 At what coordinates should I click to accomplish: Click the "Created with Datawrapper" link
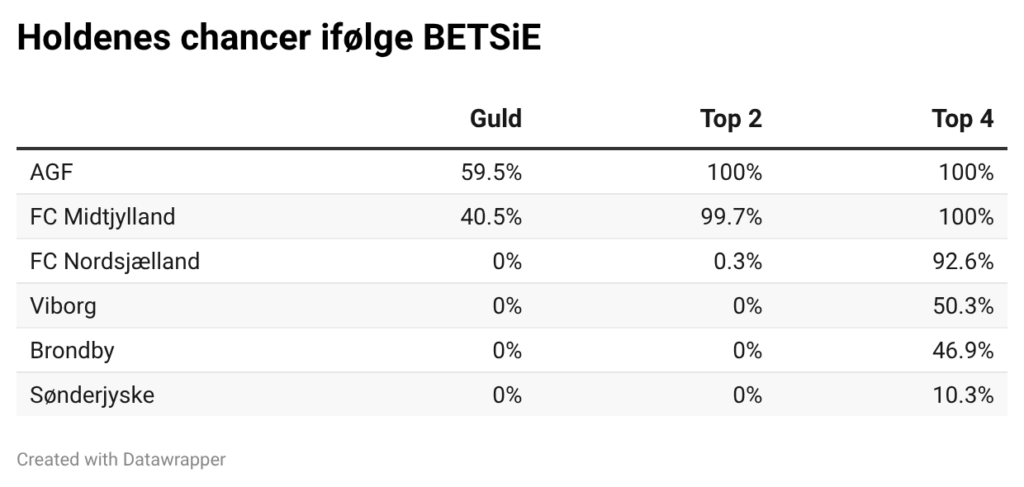pyautogui.click(x=121, y=459)
